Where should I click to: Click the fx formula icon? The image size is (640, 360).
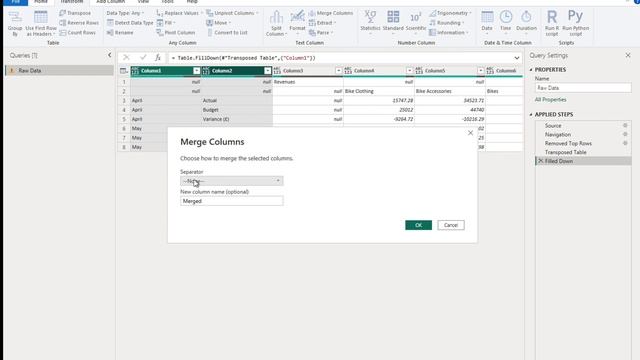click(158, 58)
